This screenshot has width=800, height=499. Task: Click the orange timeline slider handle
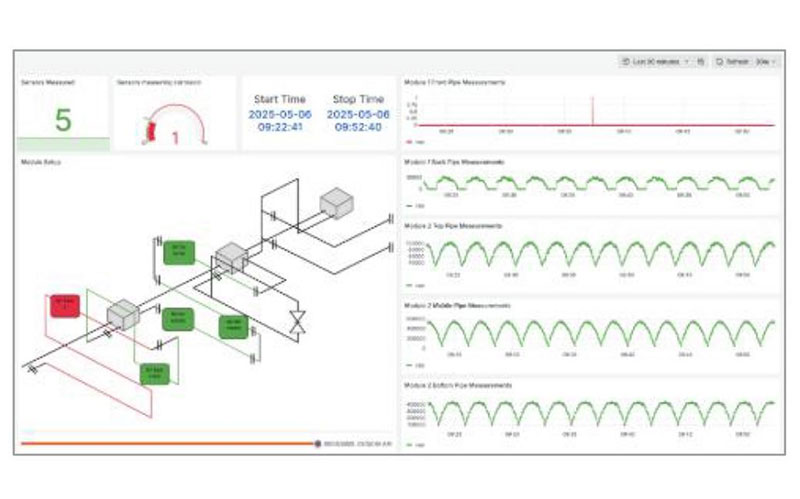pyautogui.click(x=318, y=443)
